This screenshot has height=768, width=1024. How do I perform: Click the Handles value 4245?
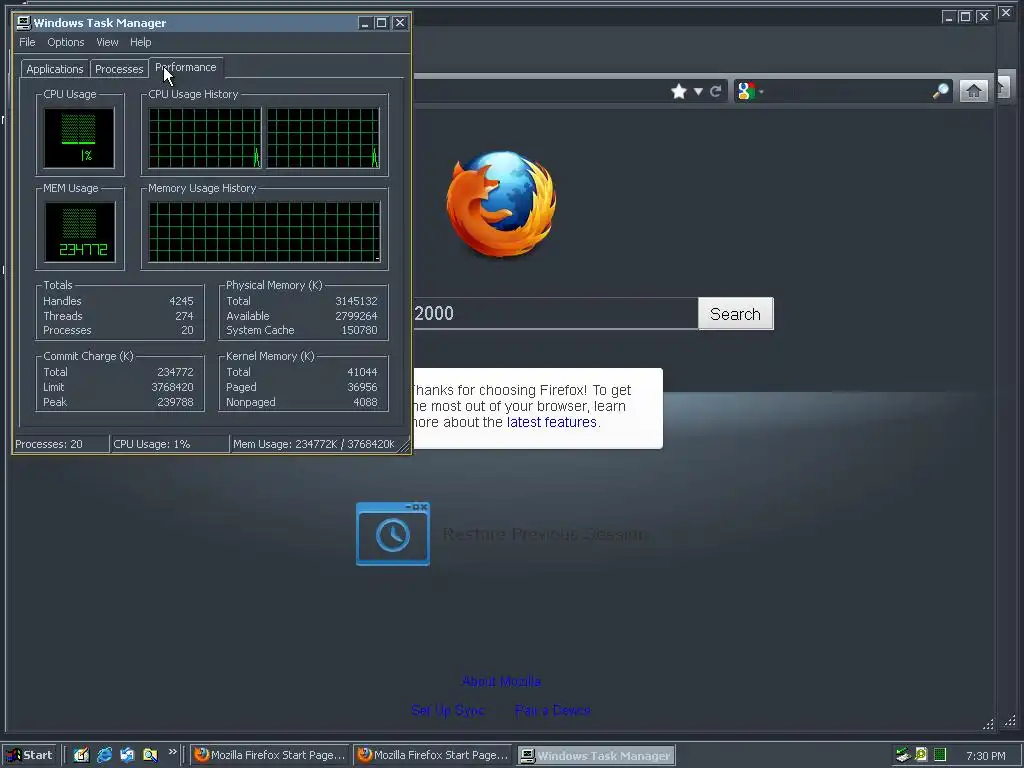click(181, 301)
